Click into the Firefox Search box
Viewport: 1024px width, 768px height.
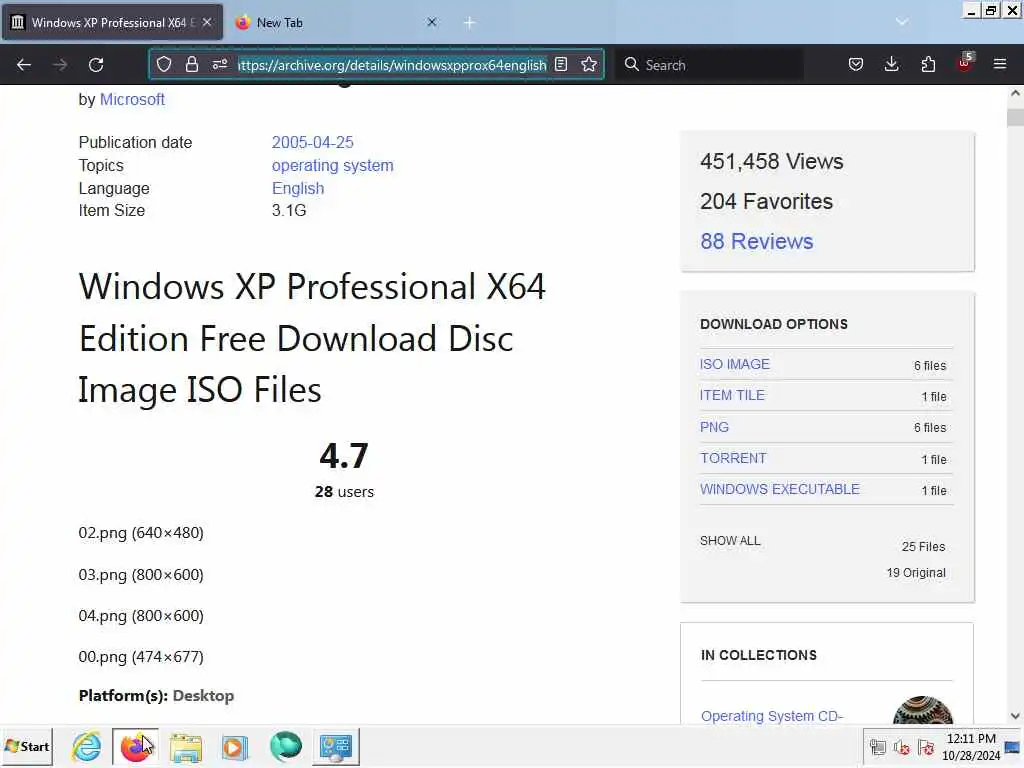pos(711,65)
